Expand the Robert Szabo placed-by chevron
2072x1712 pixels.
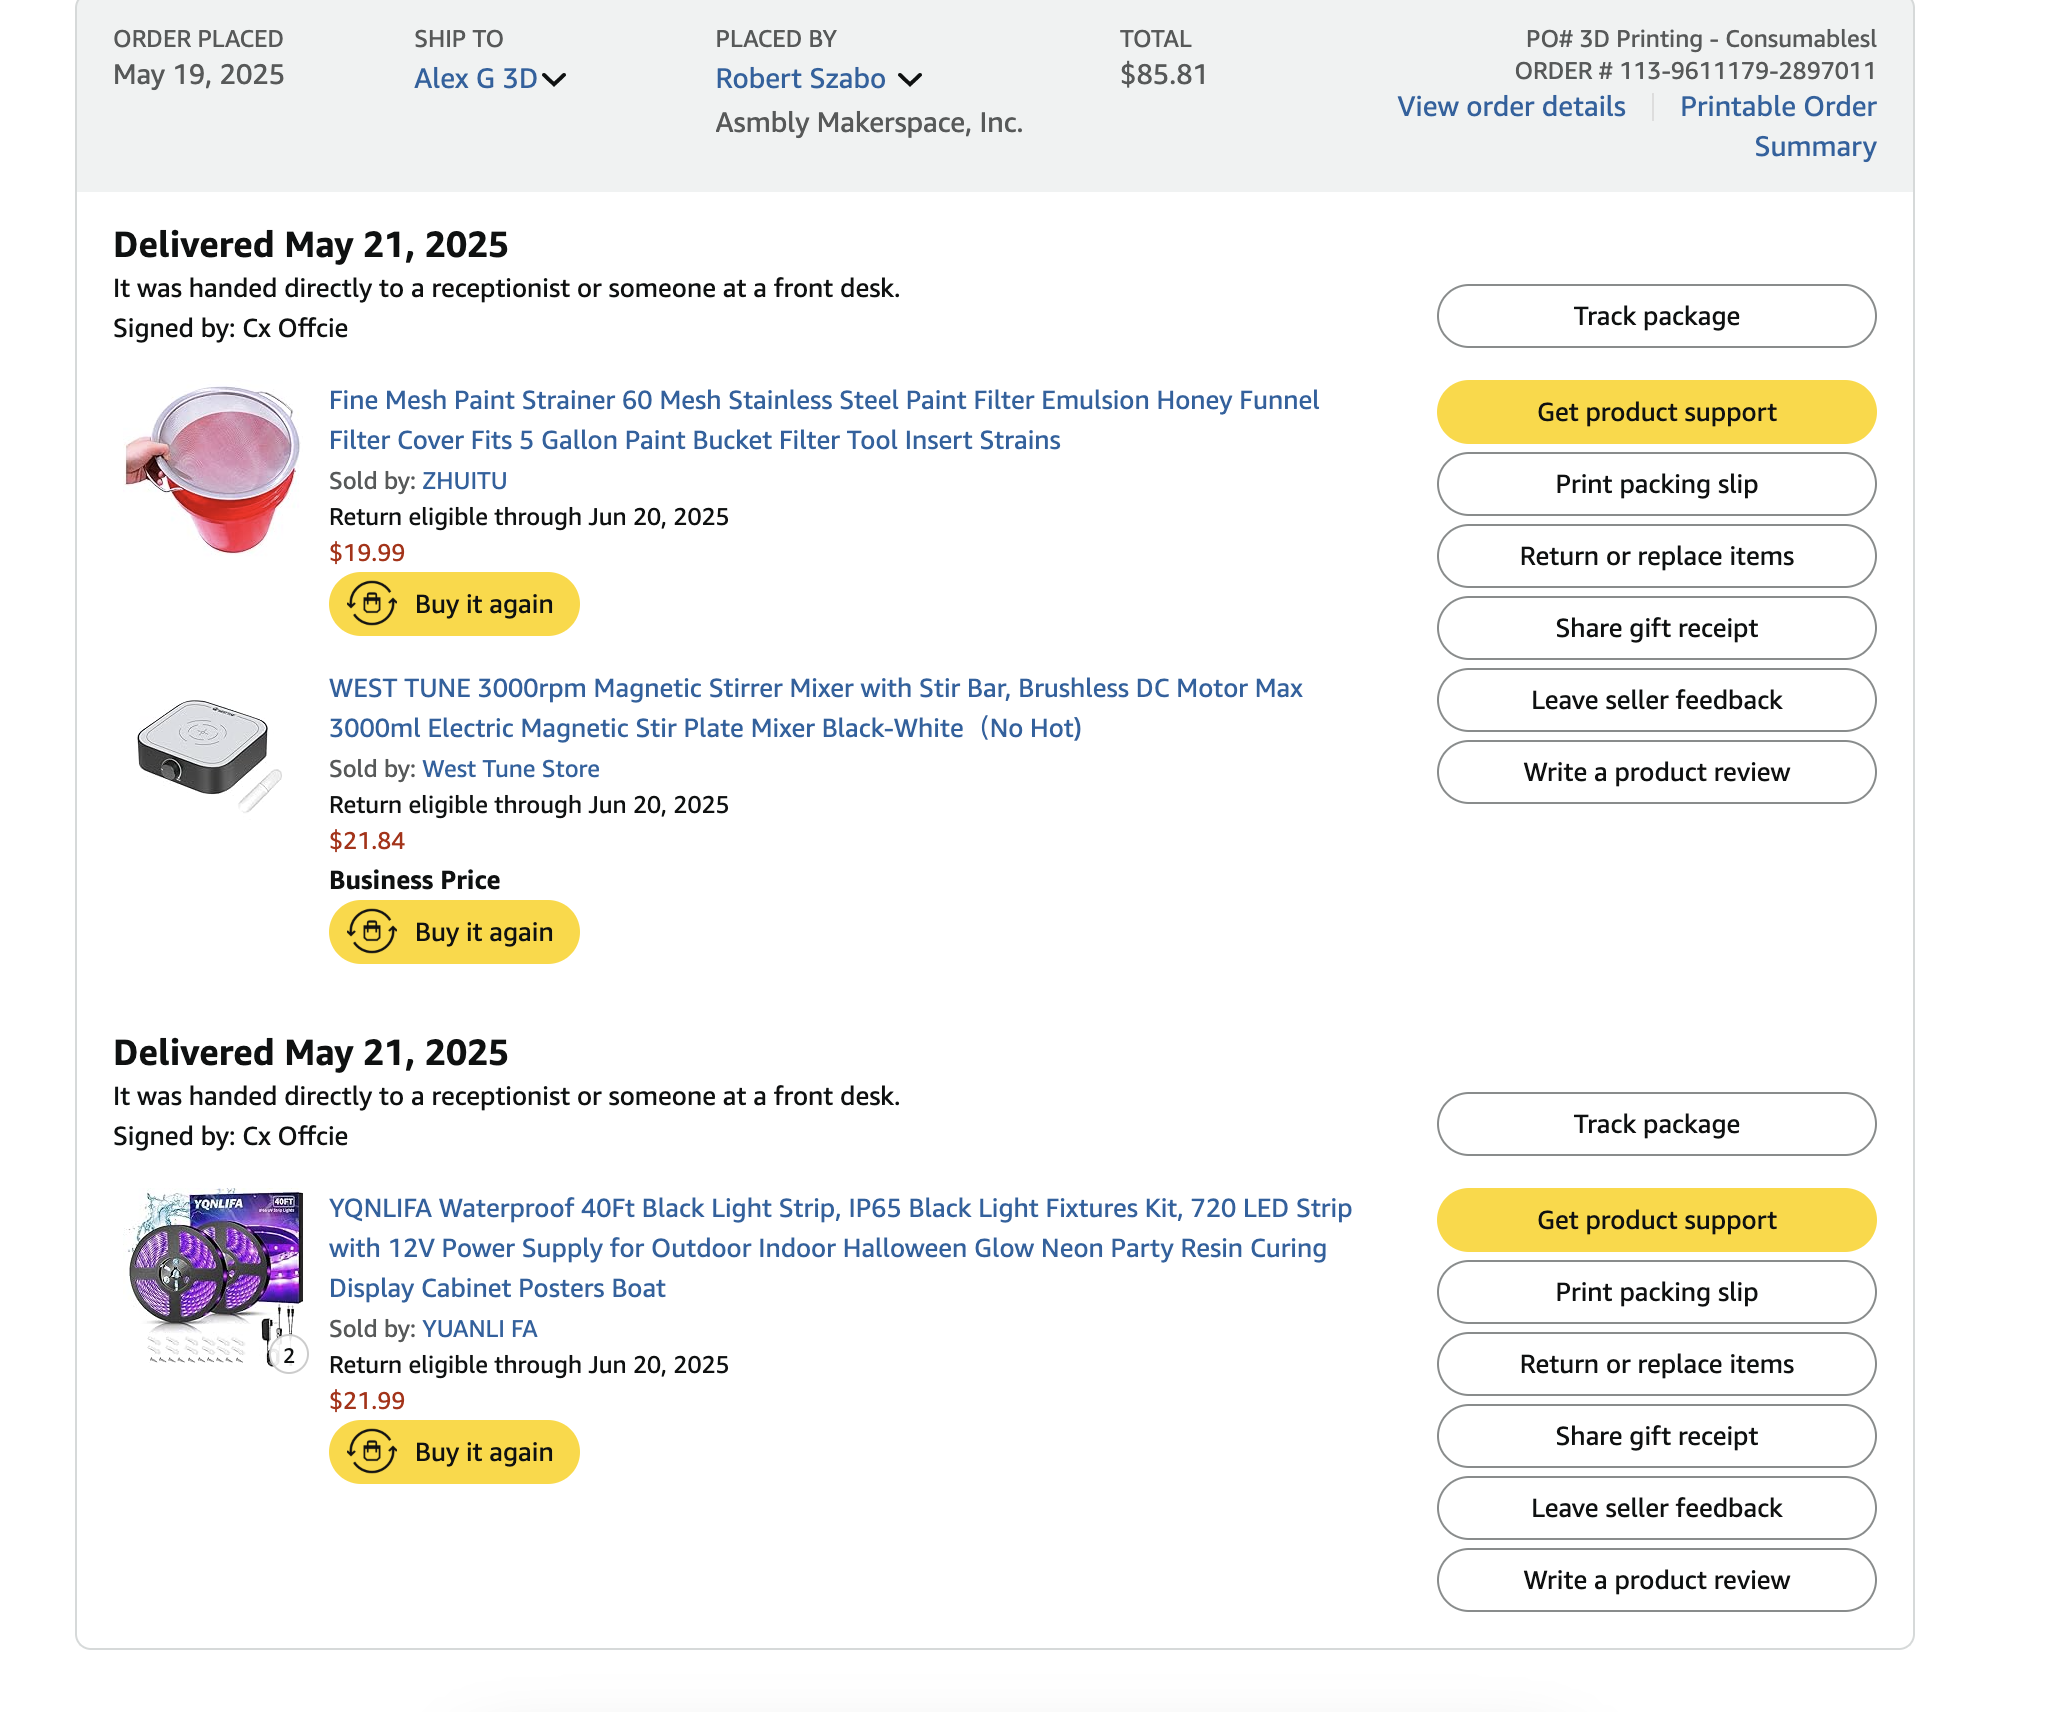[x=910, y=79]
